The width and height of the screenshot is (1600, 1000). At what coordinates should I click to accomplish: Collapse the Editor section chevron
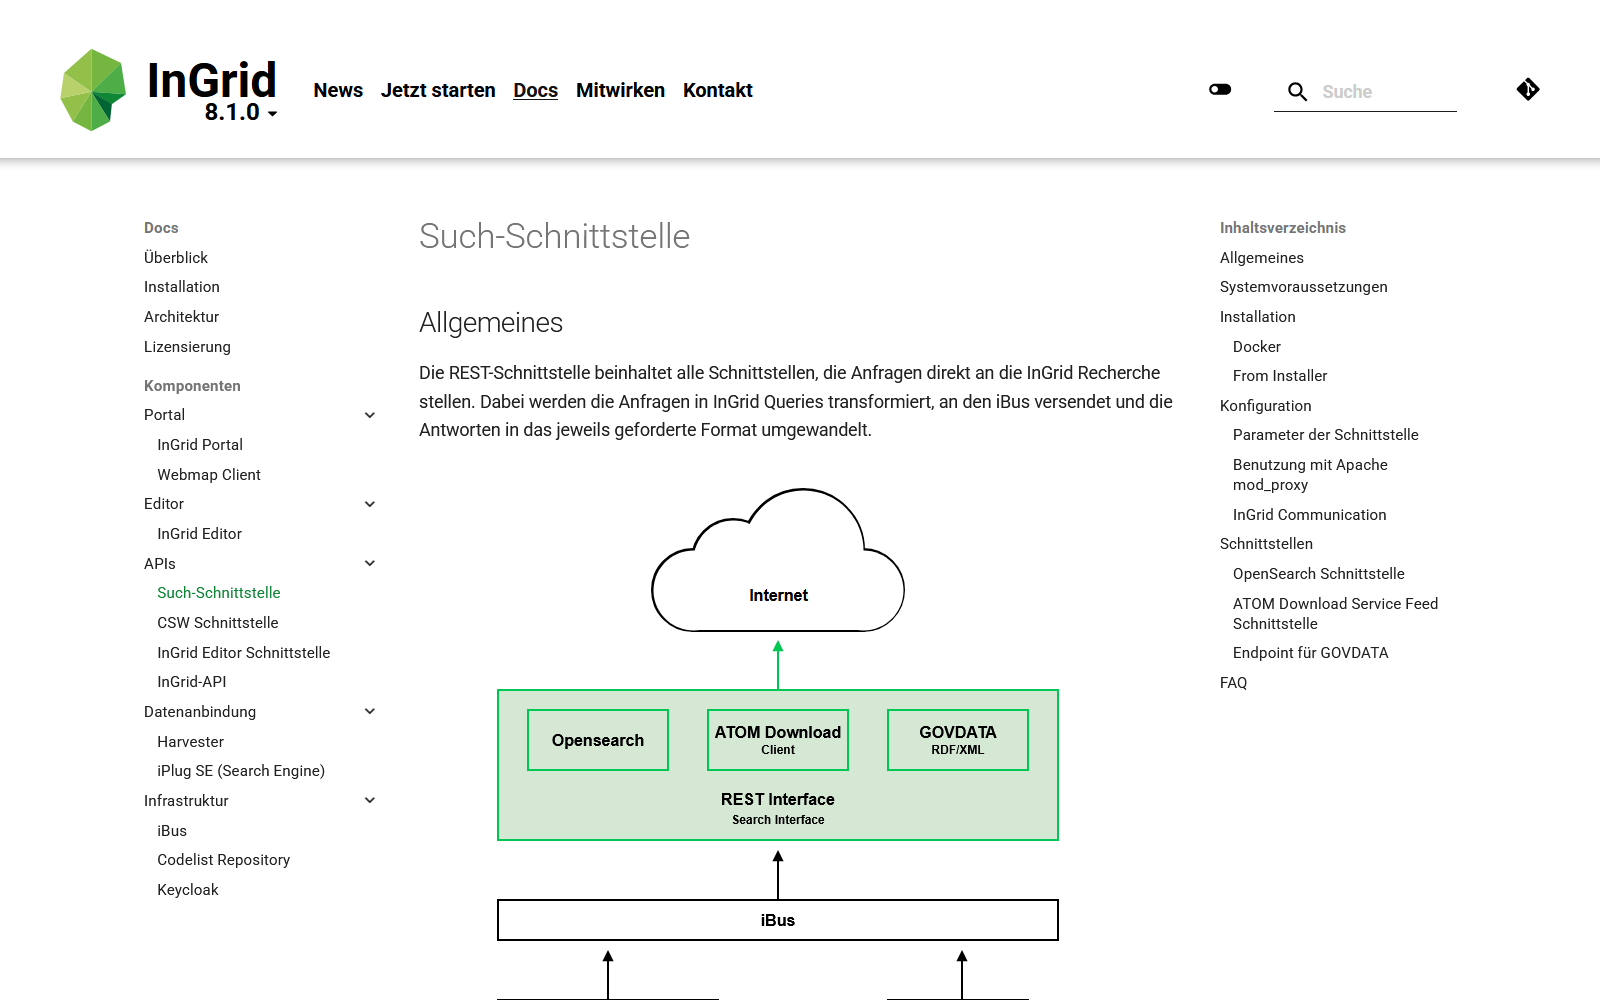[370, 504]
